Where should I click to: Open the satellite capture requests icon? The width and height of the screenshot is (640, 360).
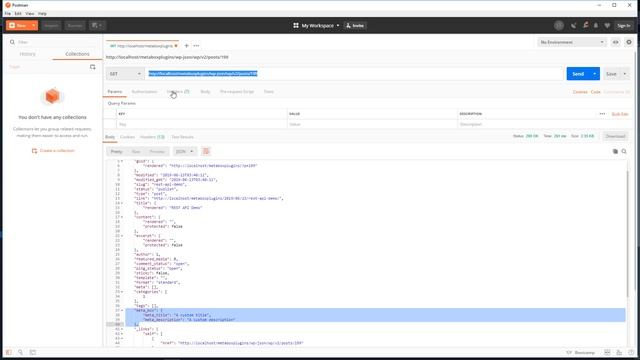[573, 25]
